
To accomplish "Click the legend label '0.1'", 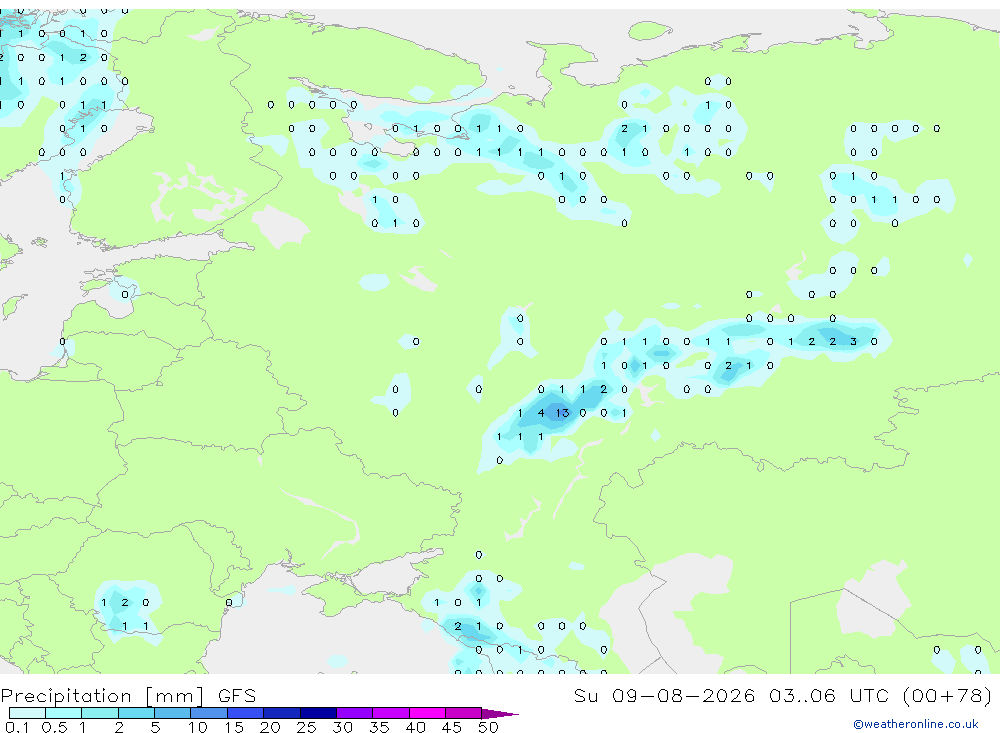I will click(17, 727).
